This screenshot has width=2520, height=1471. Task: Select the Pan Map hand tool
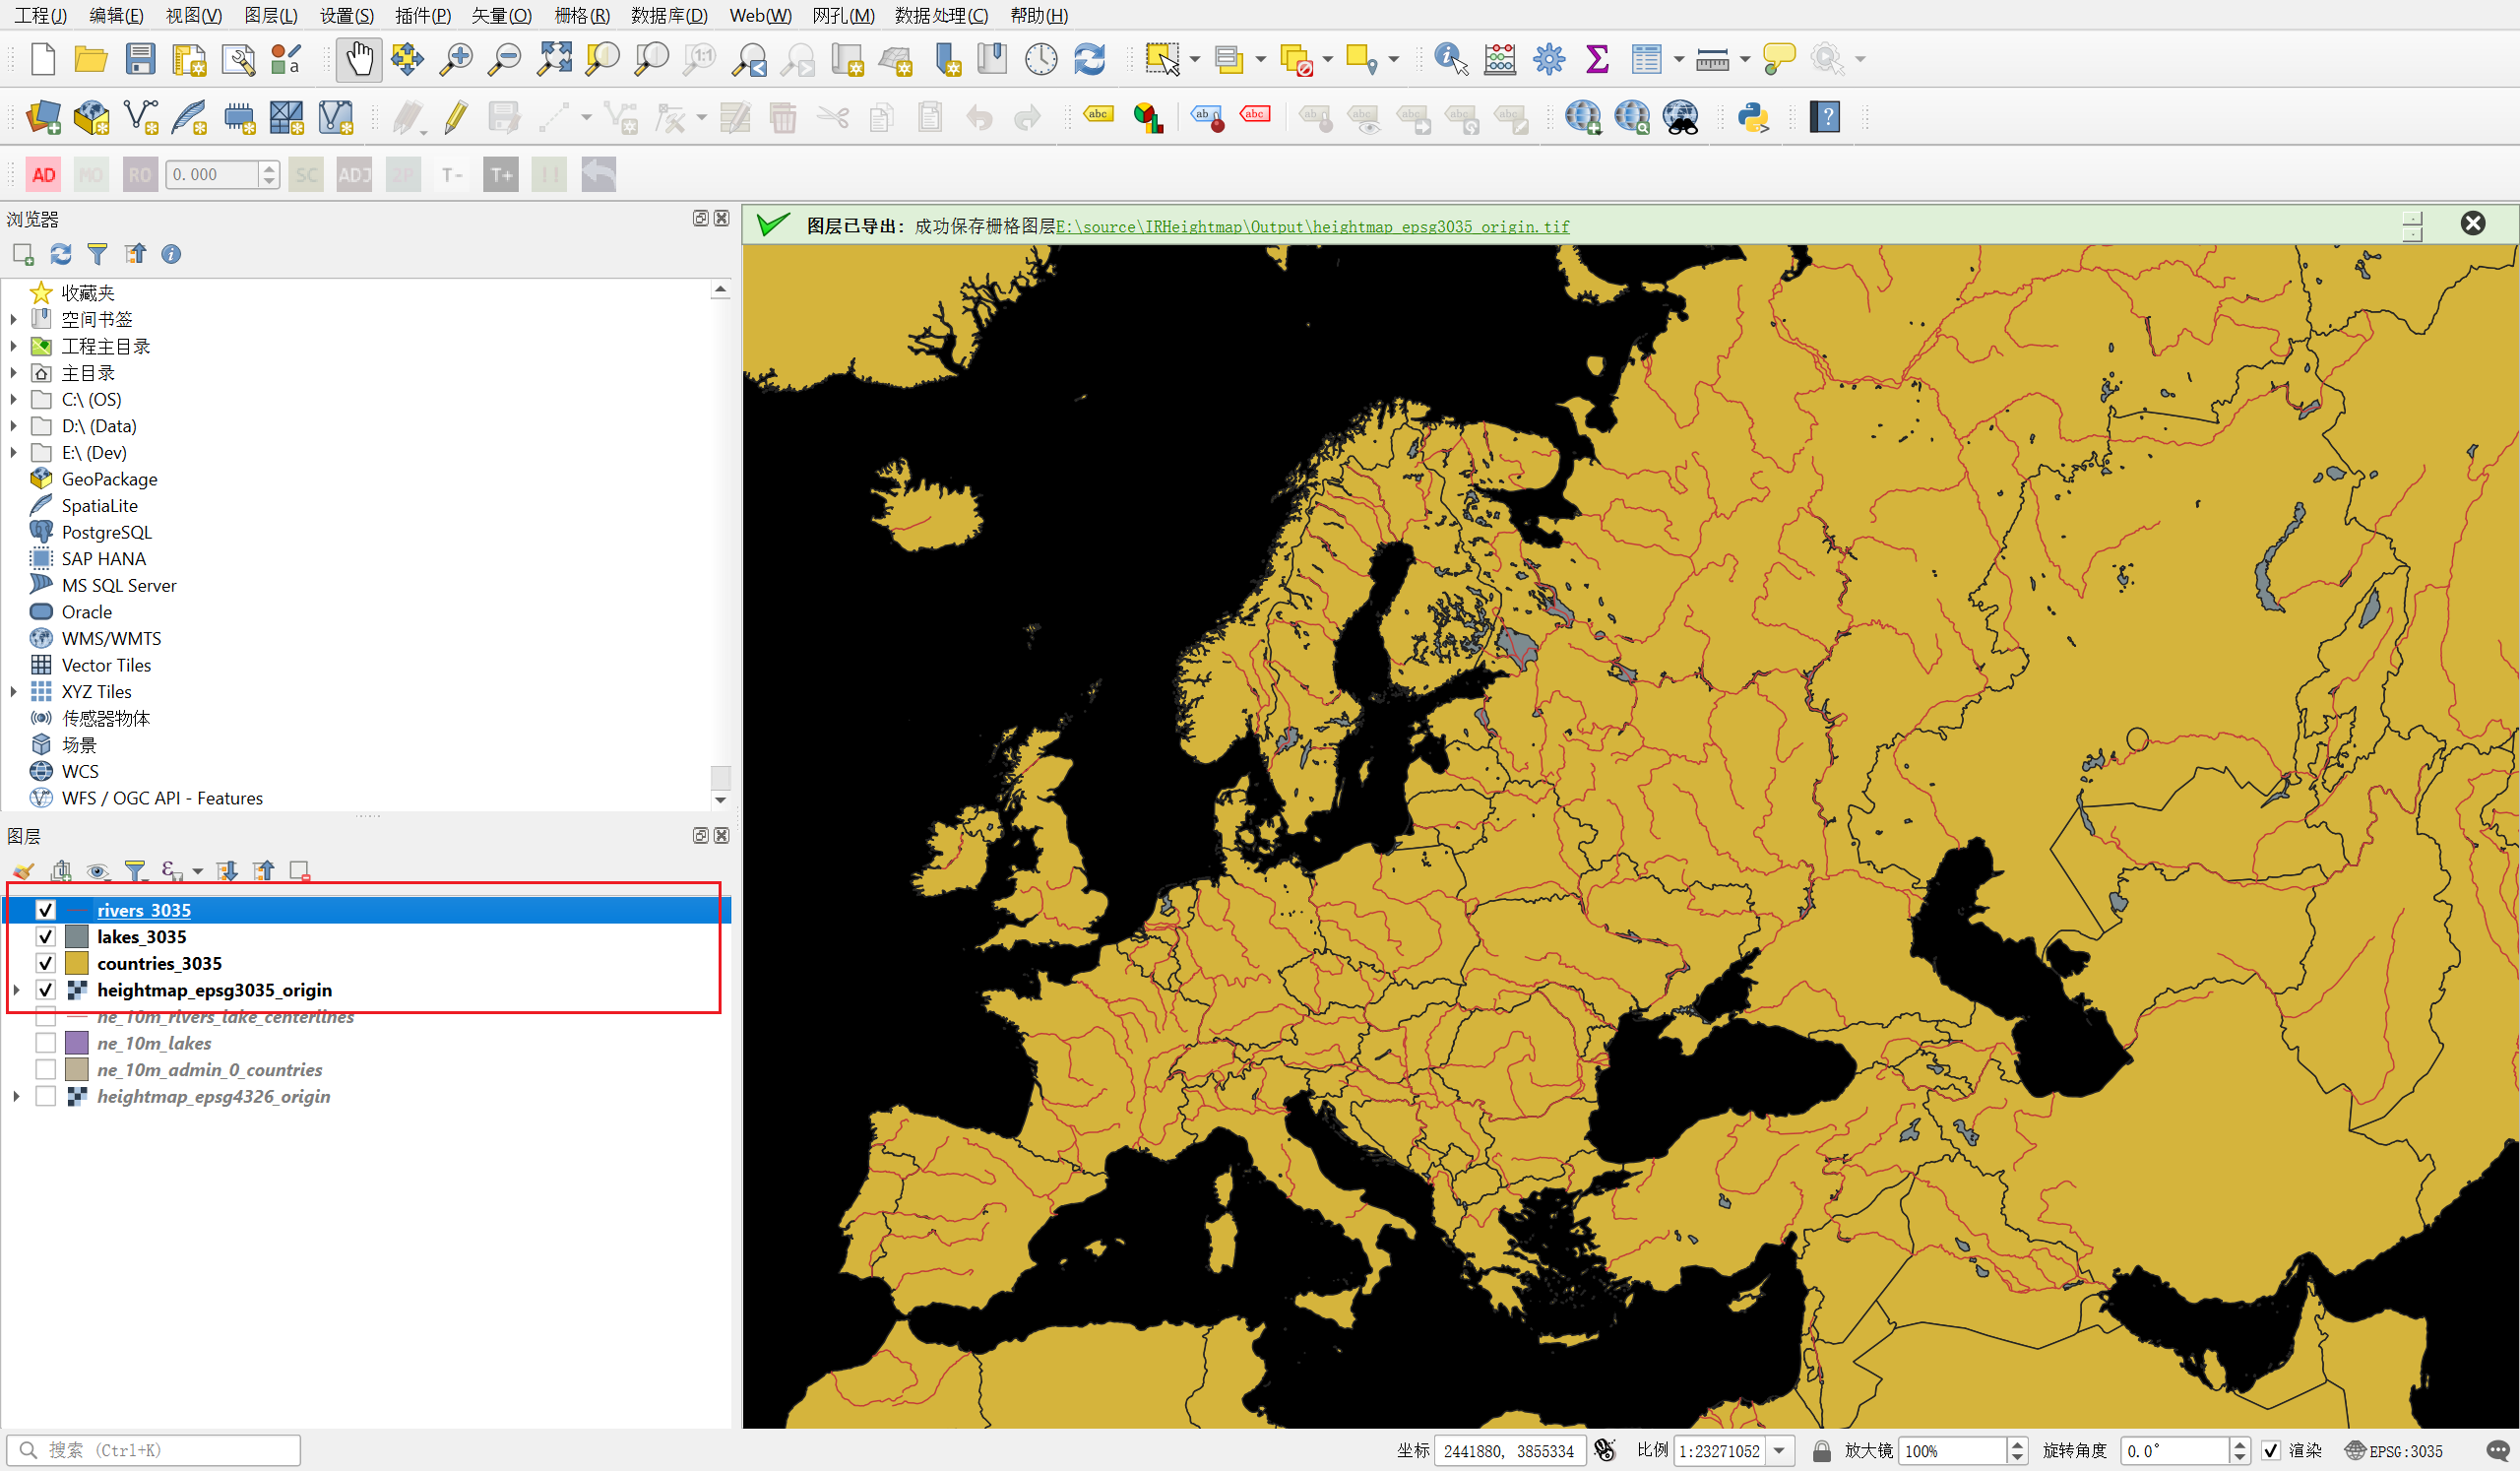[359, 59]
